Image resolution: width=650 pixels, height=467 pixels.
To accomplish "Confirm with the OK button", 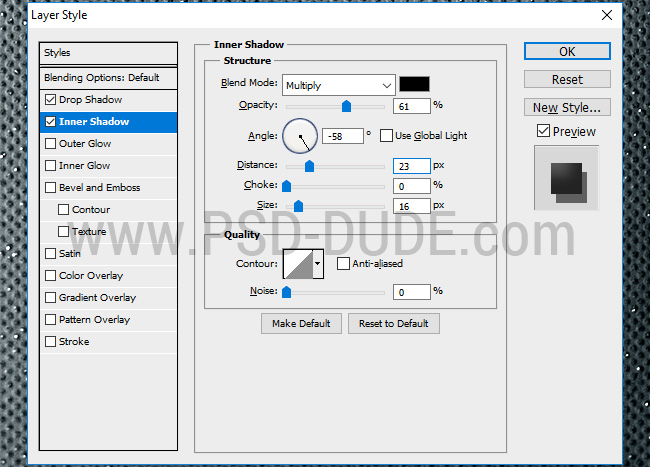I will tap(567, 51).
